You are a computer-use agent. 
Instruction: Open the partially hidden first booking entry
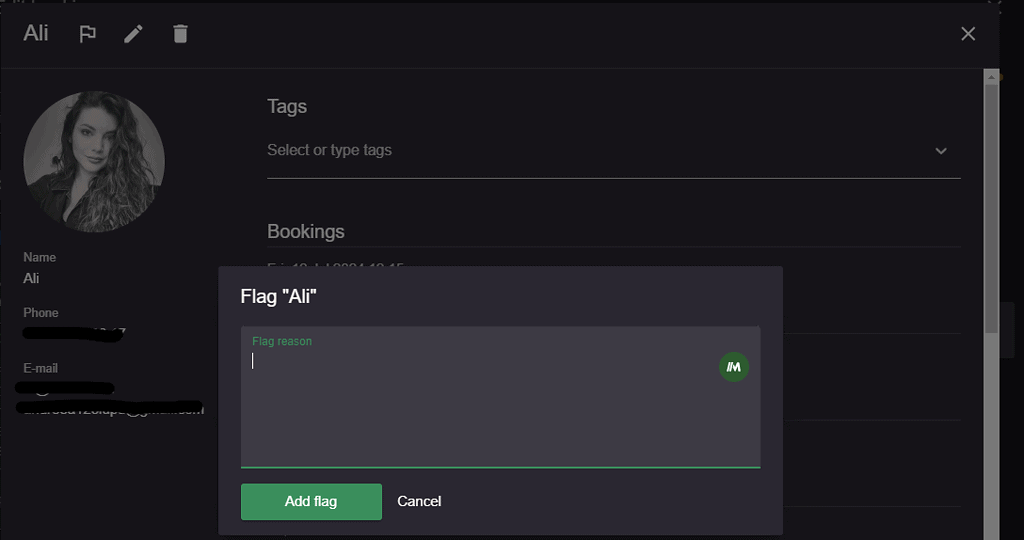coord(336,265)
